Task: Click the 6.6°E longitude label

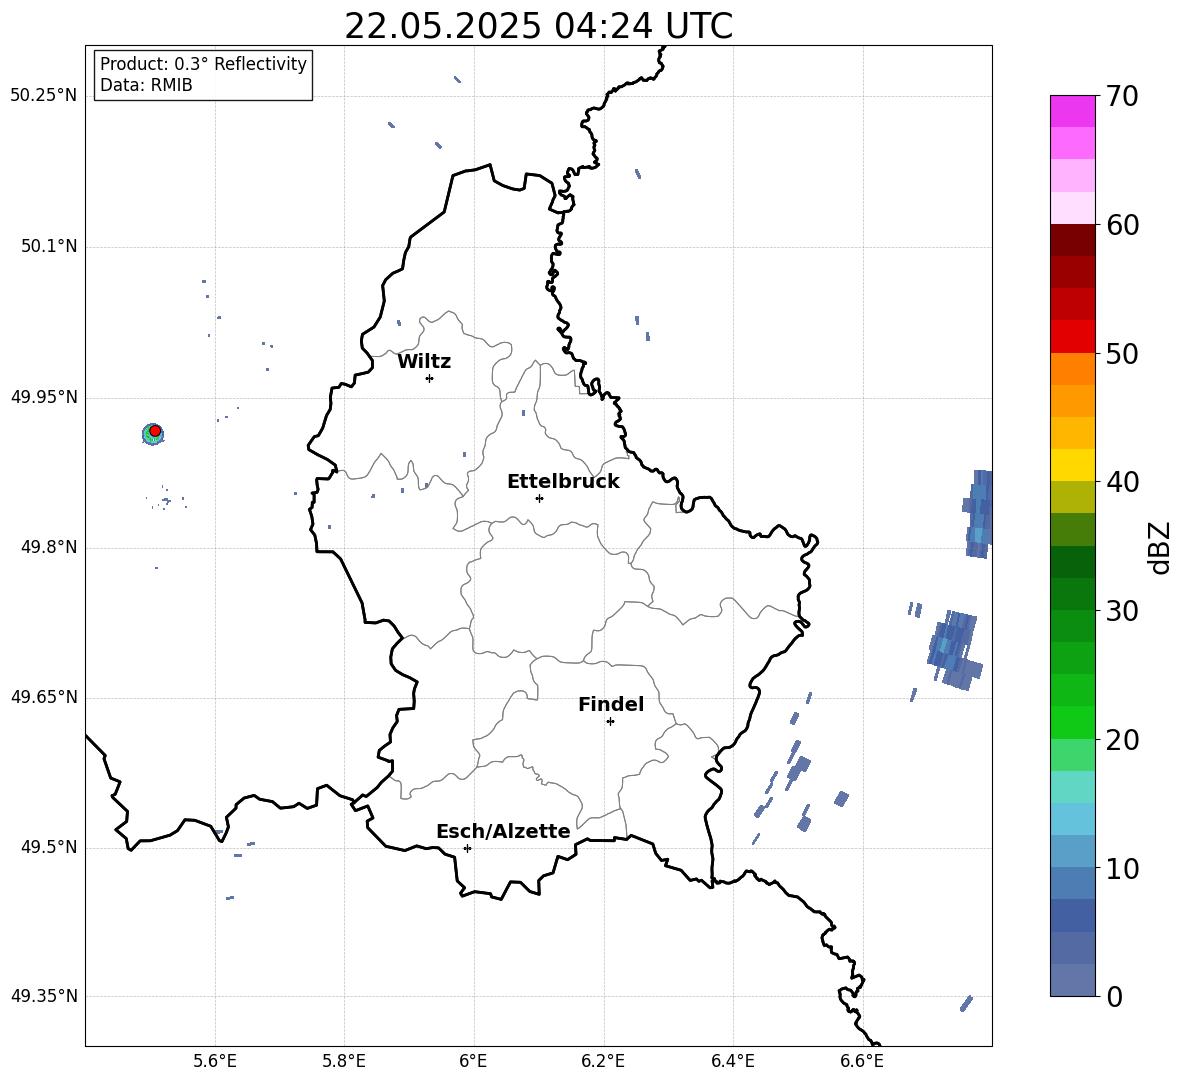Action: point(862,1061)
